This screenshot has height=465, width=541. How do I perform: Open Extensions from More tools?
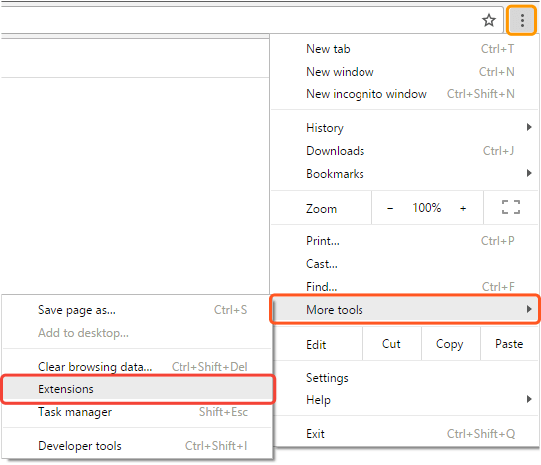(138, 389)
